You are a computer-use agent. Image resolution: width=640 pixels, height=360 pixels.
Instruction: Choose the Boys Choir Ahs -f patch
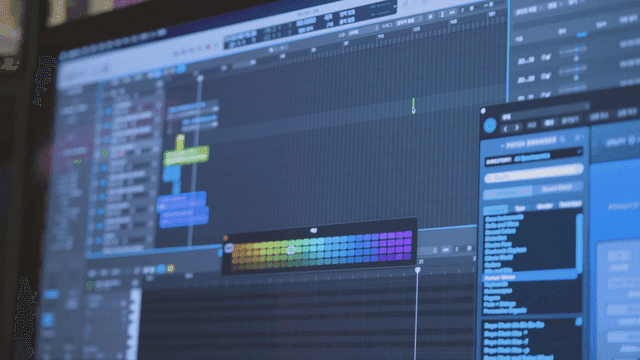[507, 342]
